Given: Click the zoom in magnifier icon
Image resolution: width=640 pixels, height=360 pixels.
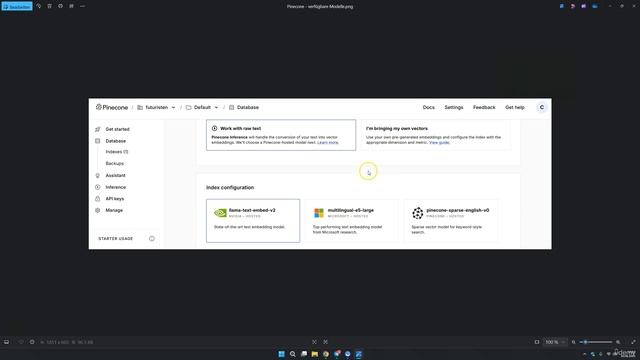Looking at the screenshot, I should [x=618, y=342].
